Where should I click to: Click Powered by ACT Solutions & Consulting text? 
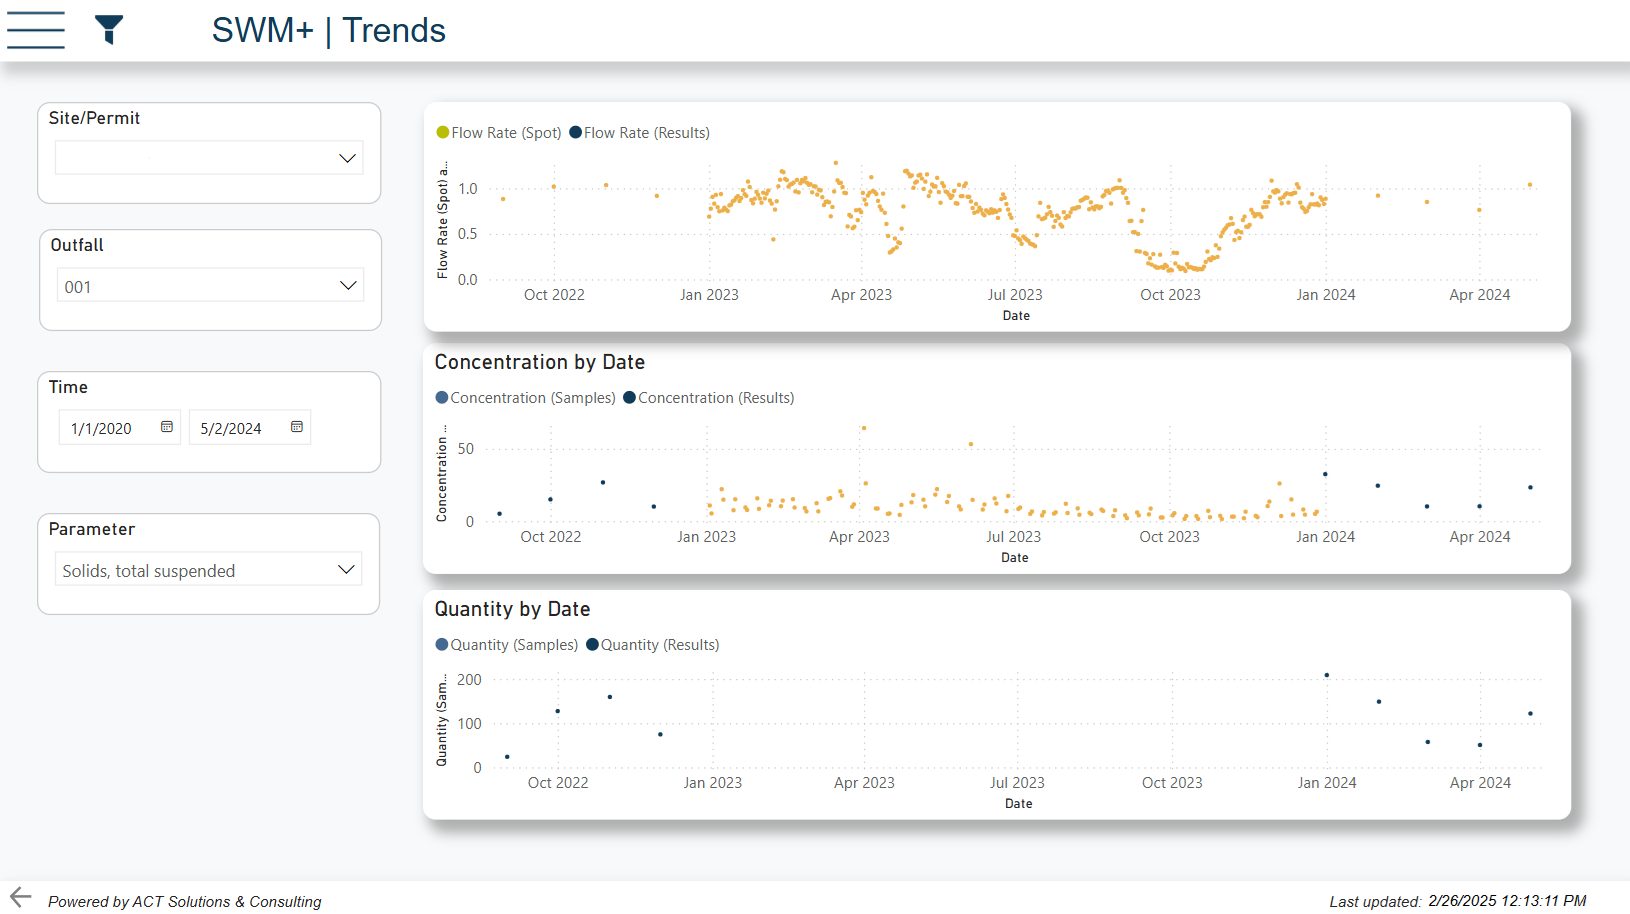[x=185, y=902]
